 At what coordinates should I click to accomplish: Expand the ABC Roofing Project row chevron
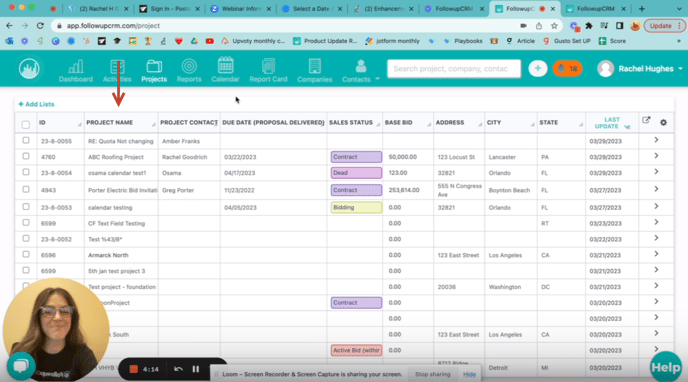pyautogui.click(x=656, y=156)
